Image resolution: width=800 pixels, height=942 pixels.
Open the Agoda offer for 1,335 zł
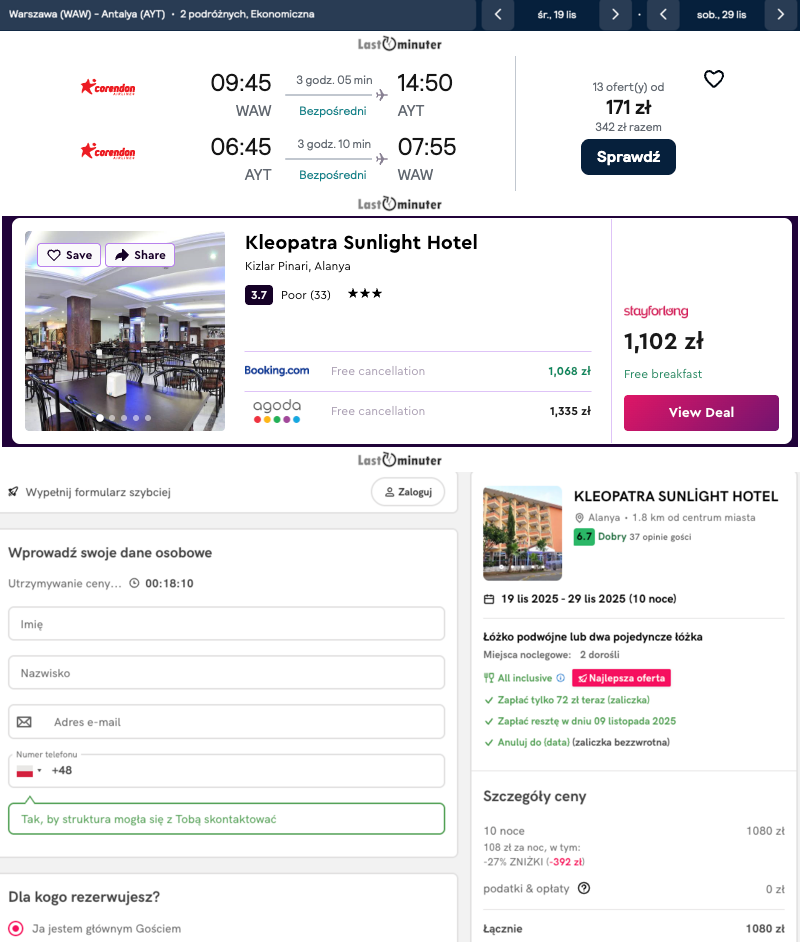pyautogui.click(x=417, y=411)
